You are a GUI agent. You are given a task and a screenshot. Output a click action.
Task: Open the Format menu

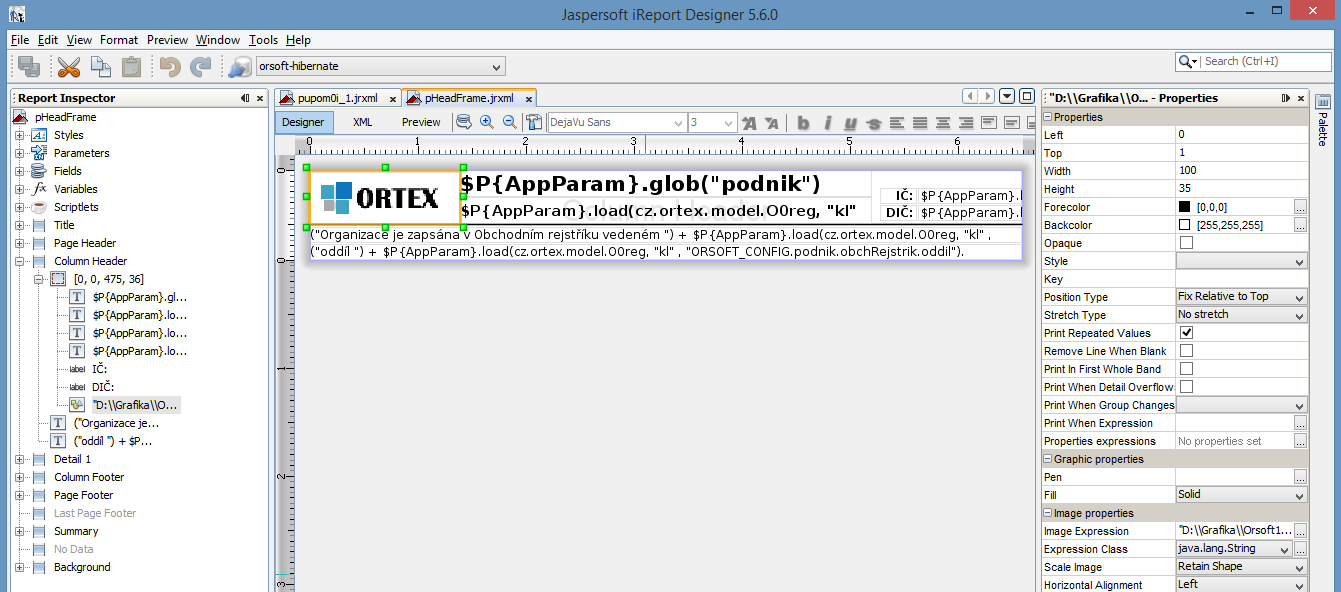tap(119, 40)
